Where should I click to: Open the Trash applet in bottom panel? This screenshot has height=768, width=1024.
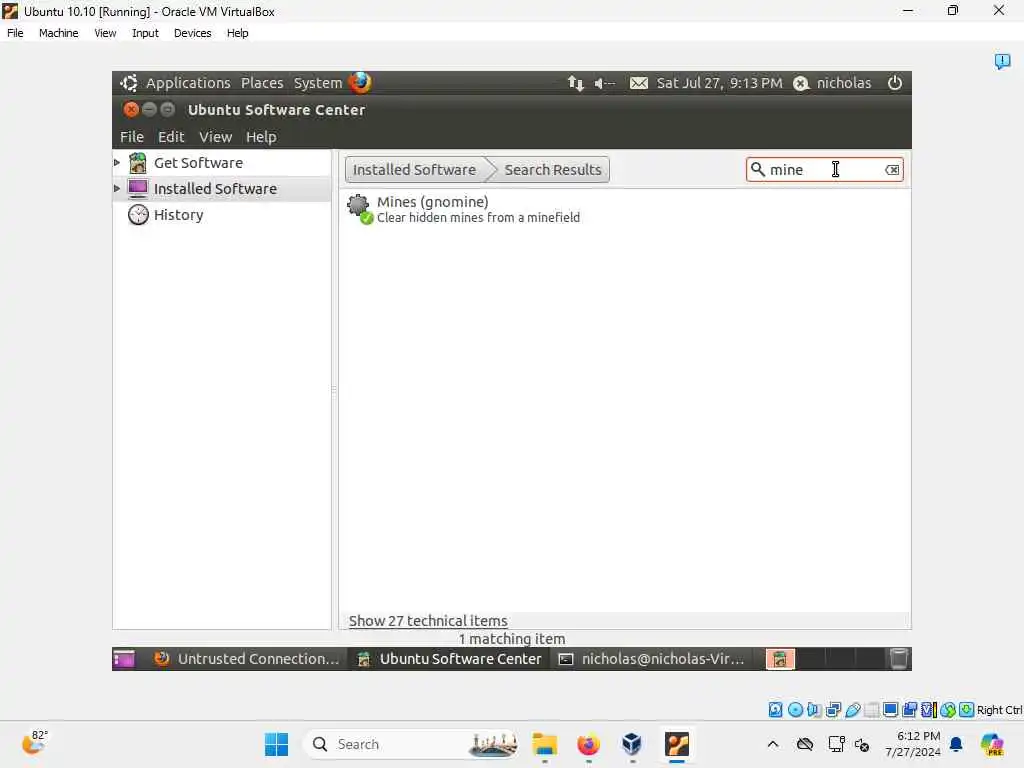tap(899, 659)
